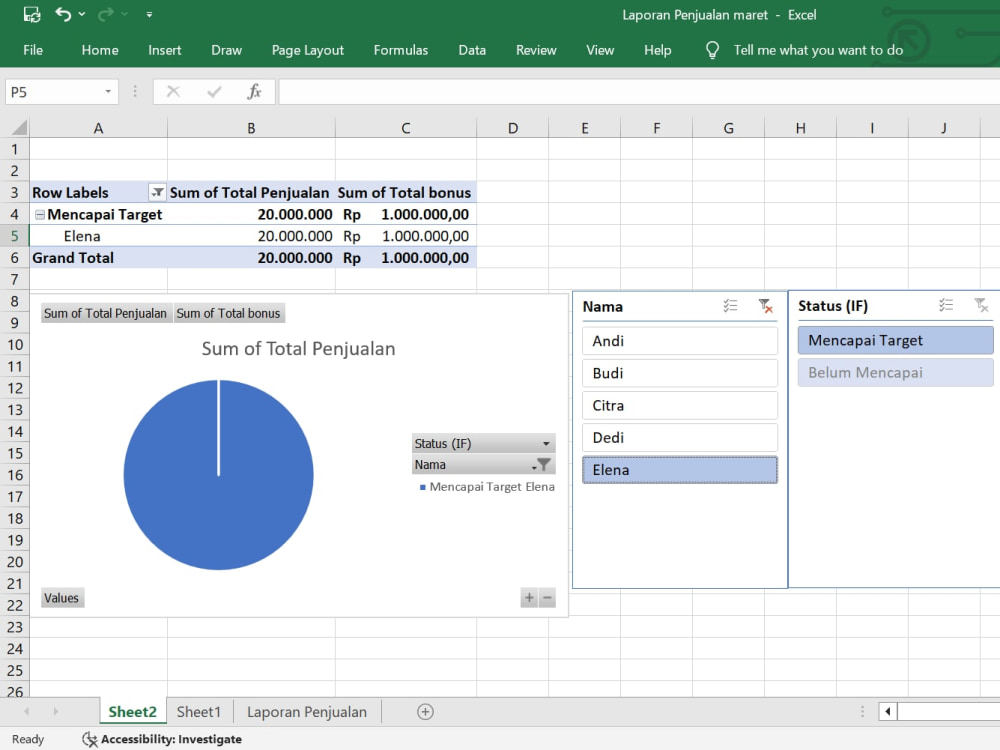Click the Enter checkmark formula bar icon
The width and height of the screenshot is (1000, 750).
pyautogui.click(x=214, y=92)
